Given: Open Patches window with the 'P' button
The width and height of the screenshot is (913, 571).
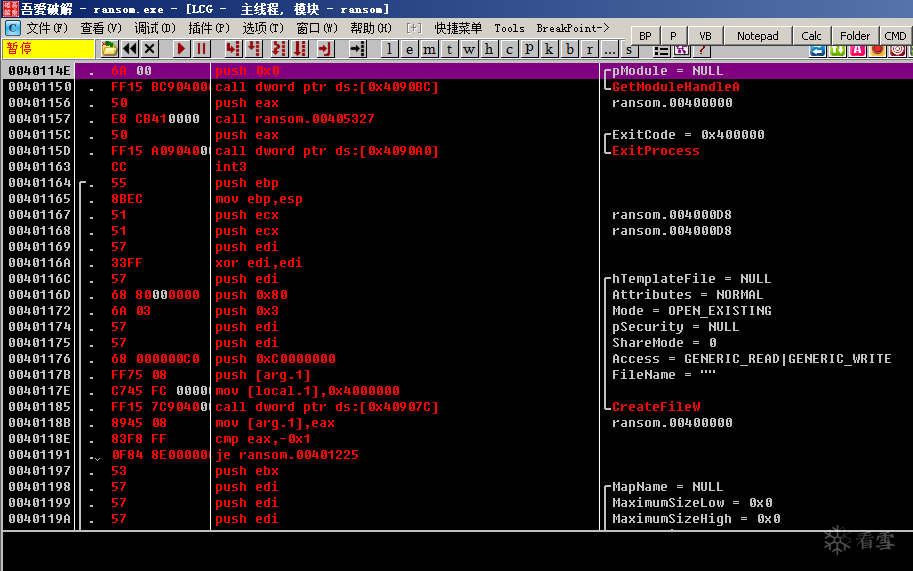Looking at the screenshot, I should point(529,49).
